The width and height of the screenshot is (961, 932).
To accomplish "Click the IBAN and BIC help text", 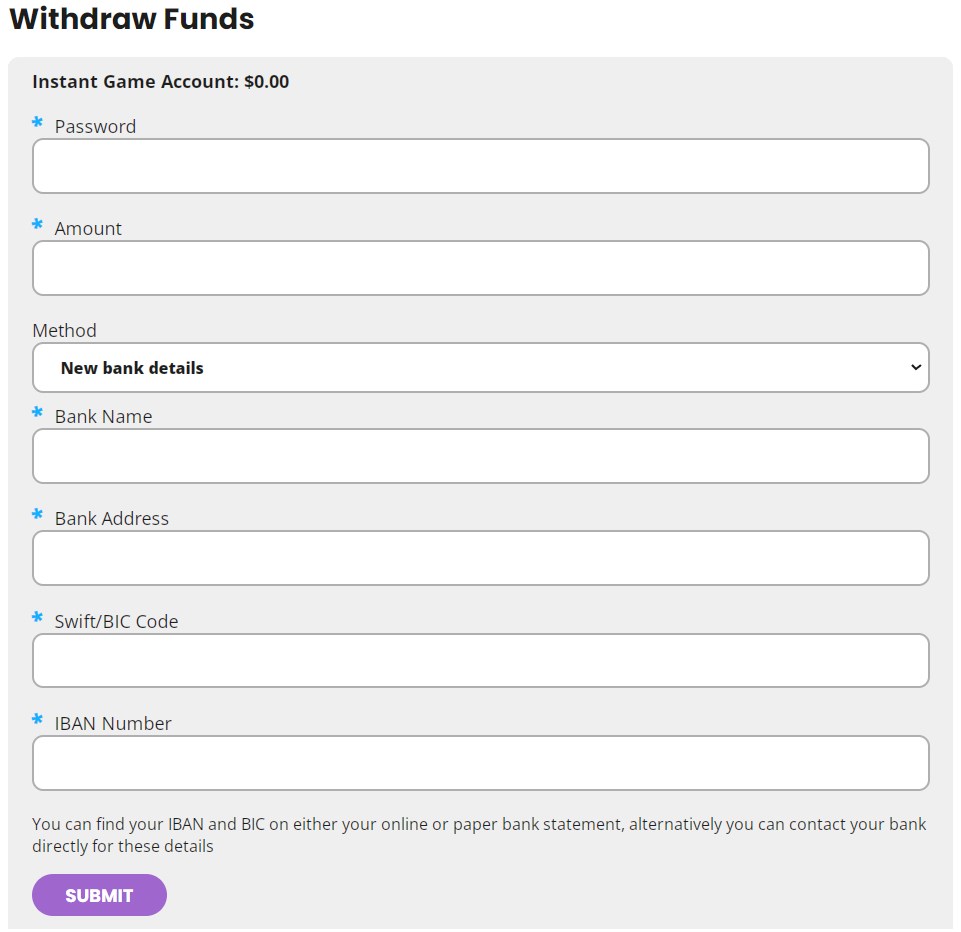I will [x=479, y=835].
